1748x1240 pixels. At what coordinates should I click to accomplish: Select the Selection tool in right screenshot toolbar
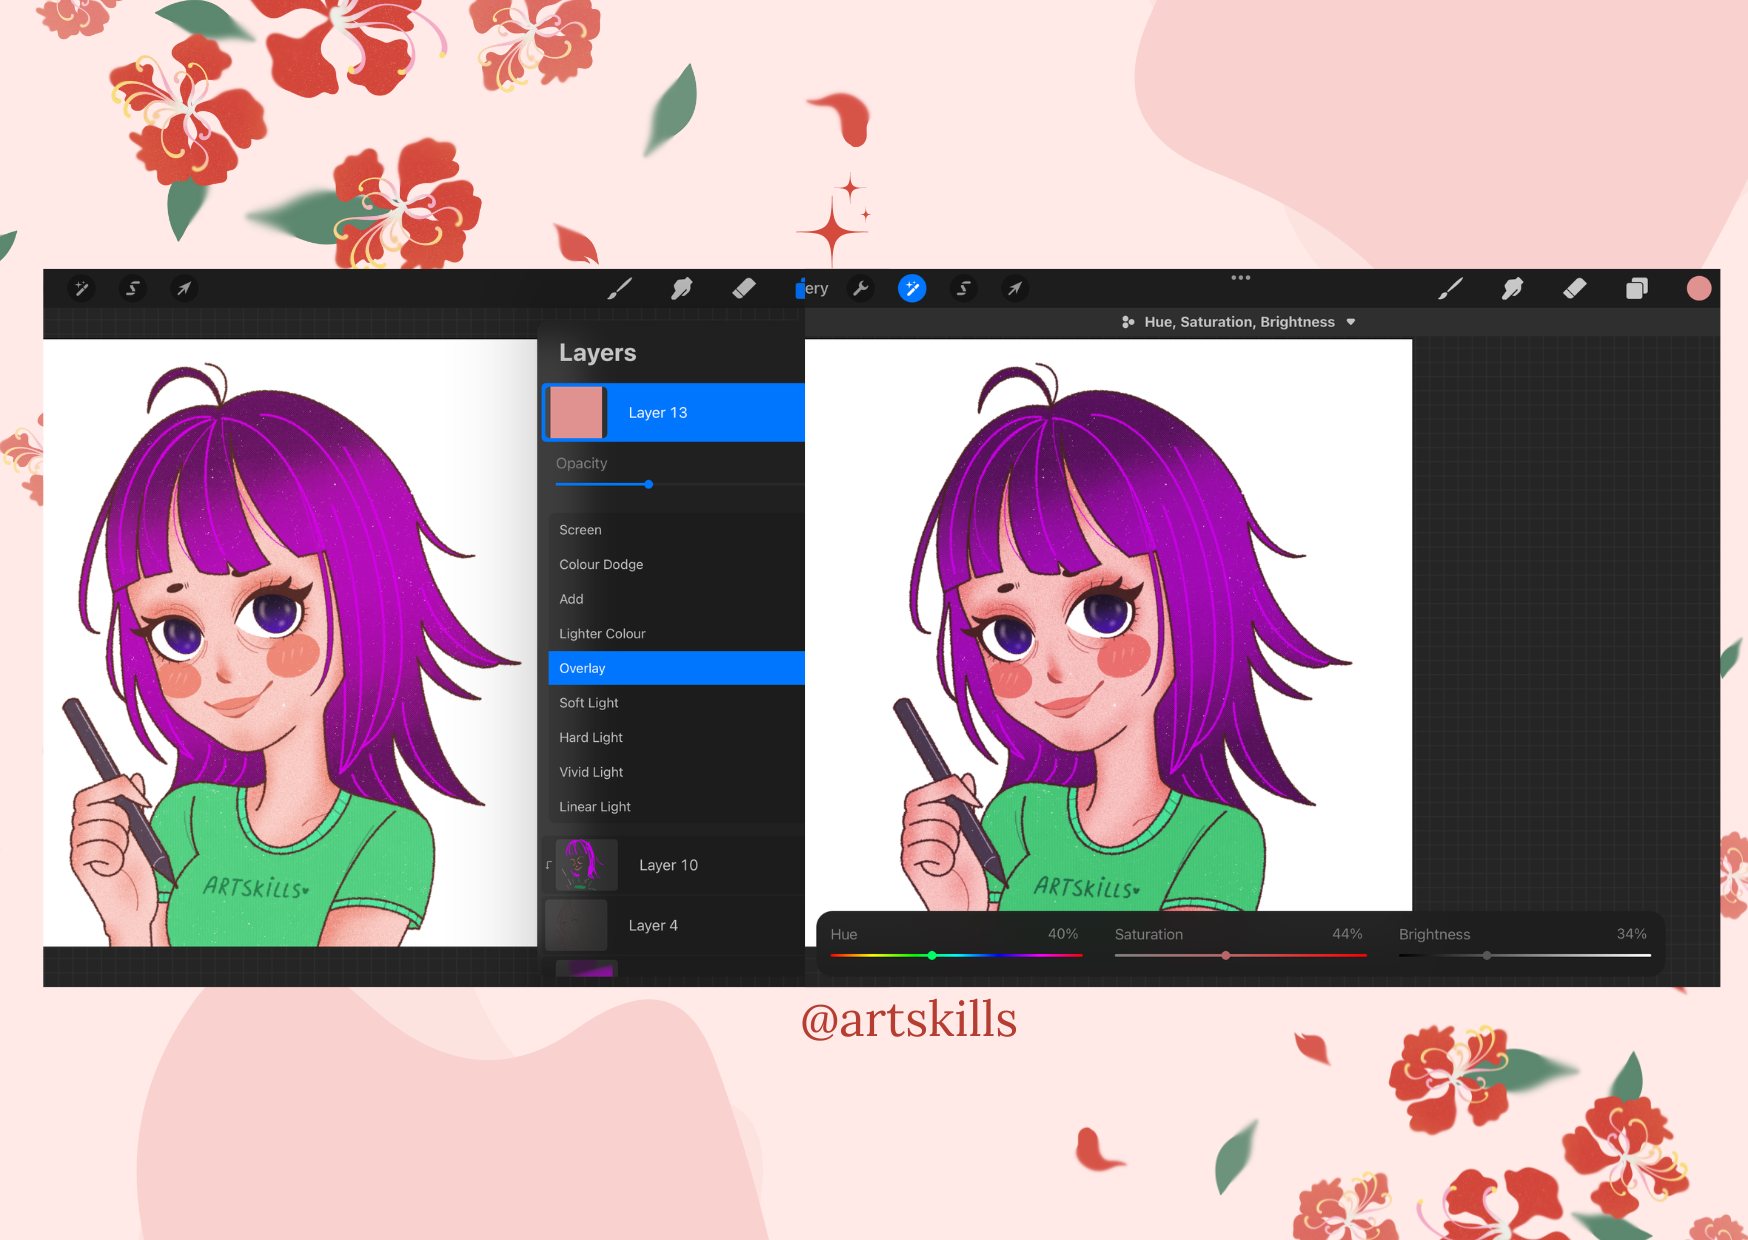pos(964,289)
